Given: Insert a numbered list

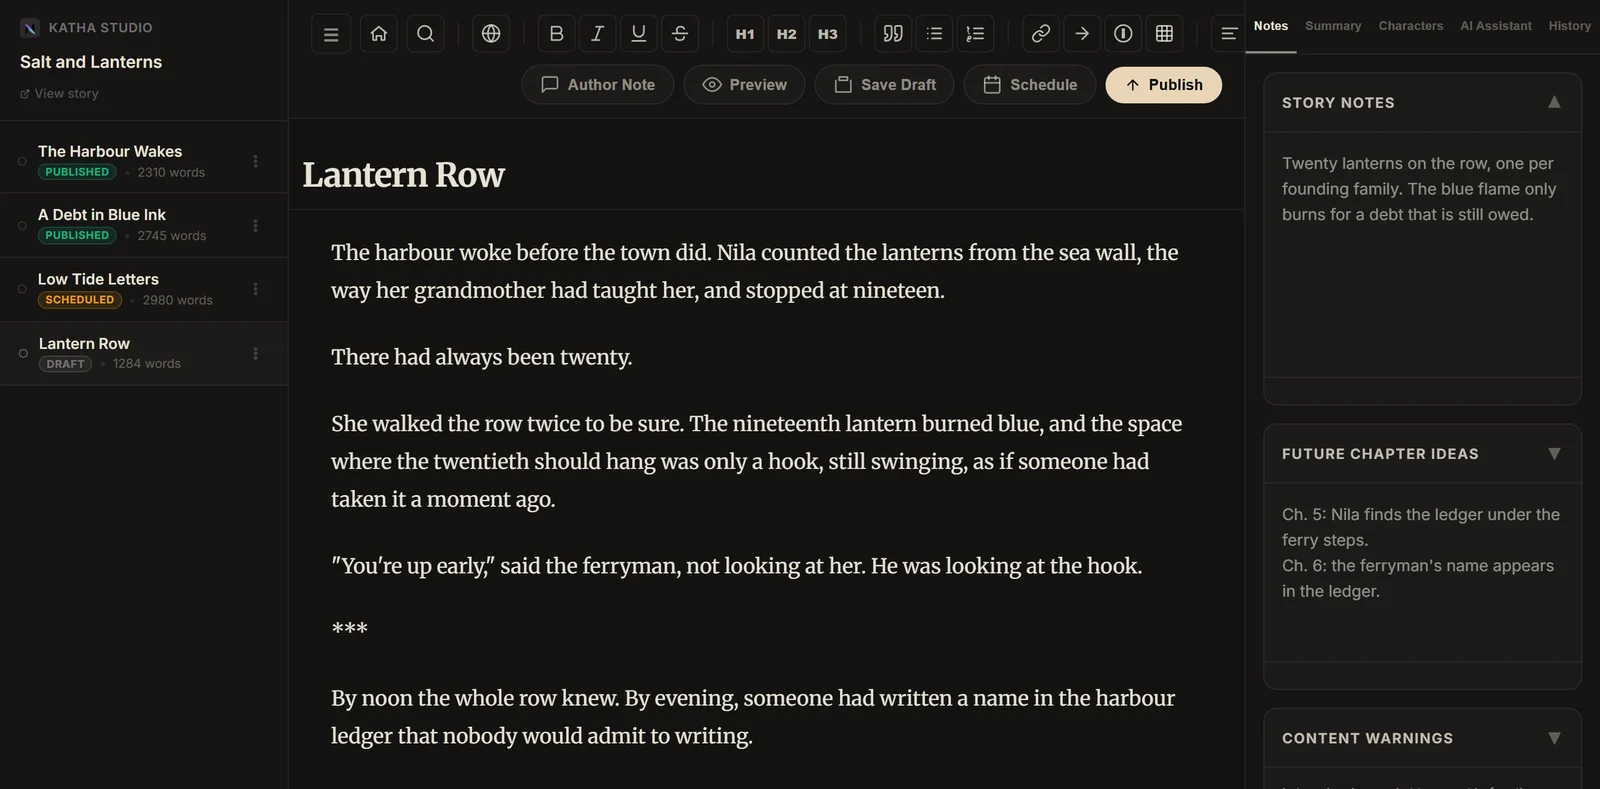Looking at the screenshot, I should tap(975, 34).
